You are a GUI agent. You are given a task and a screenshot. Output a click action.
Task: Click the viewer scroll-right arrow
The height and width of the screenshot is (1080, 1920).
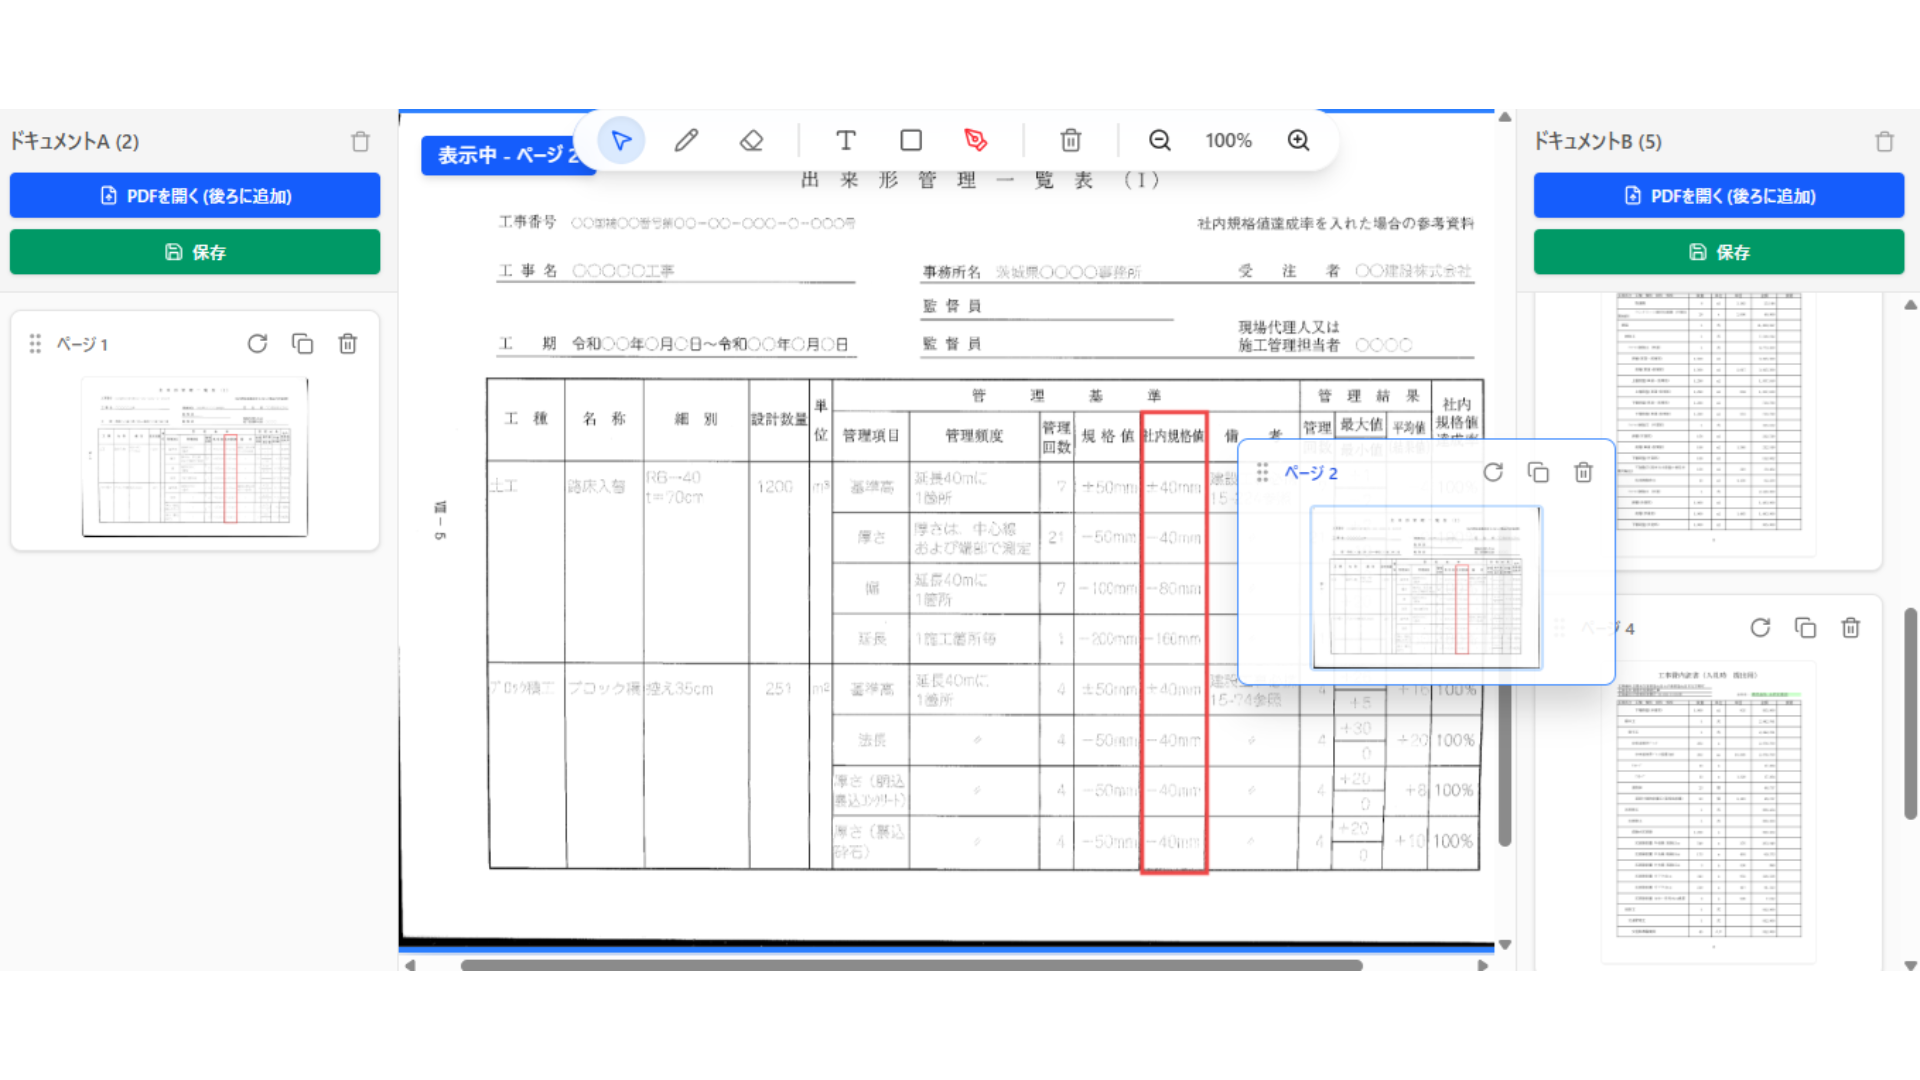click(1483, 965)
